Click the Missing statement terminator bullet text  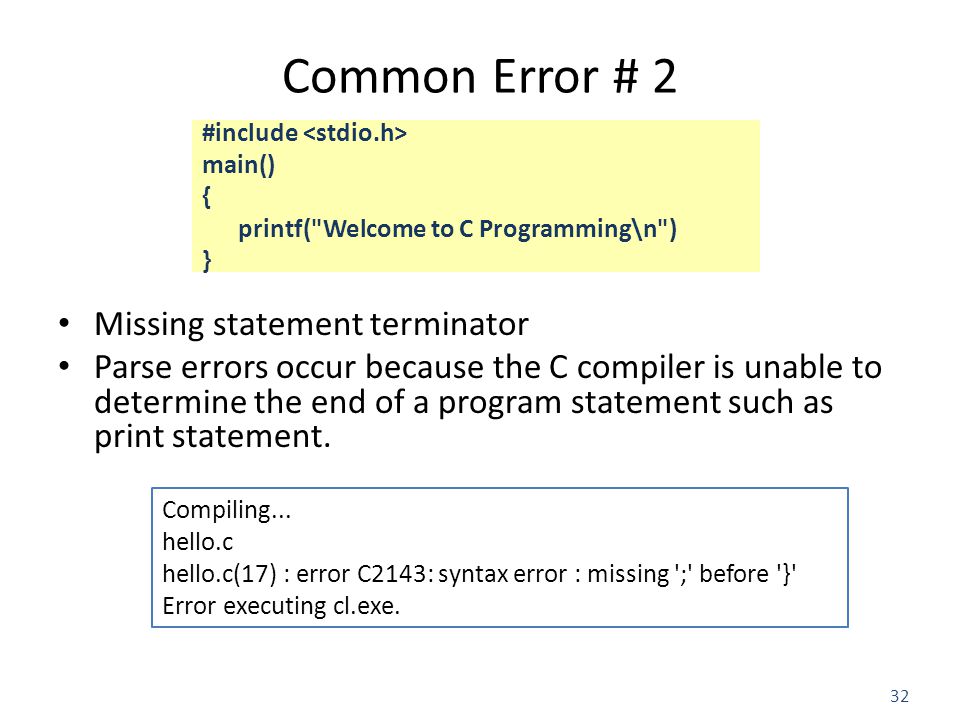pos(311,324)
